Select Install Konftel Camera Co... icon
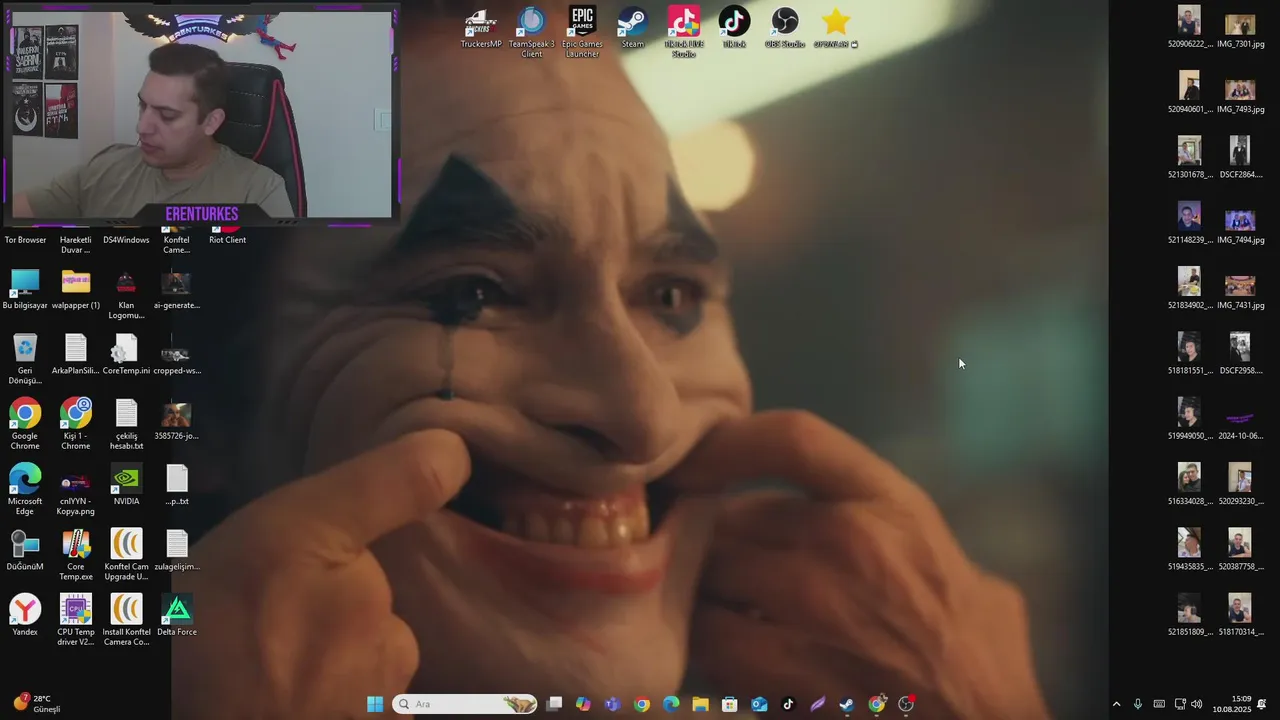 coord(126,620)
